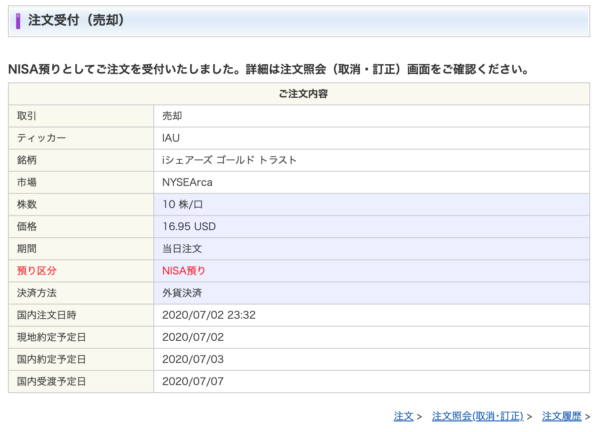Select the 当日注文 value
The height and width of the screenshot is (432, 600).
182,249
